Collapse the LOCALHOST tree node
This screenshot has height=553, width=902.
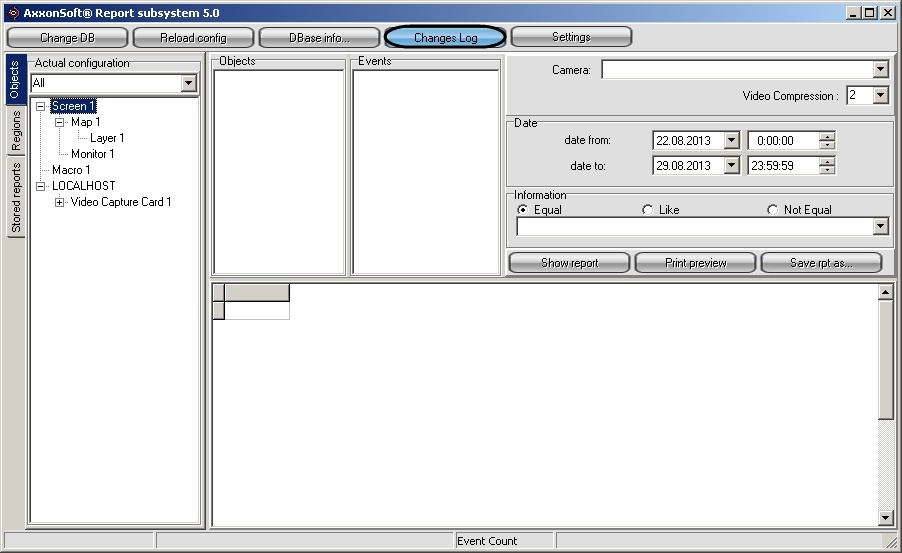click(x=40, y=186)
